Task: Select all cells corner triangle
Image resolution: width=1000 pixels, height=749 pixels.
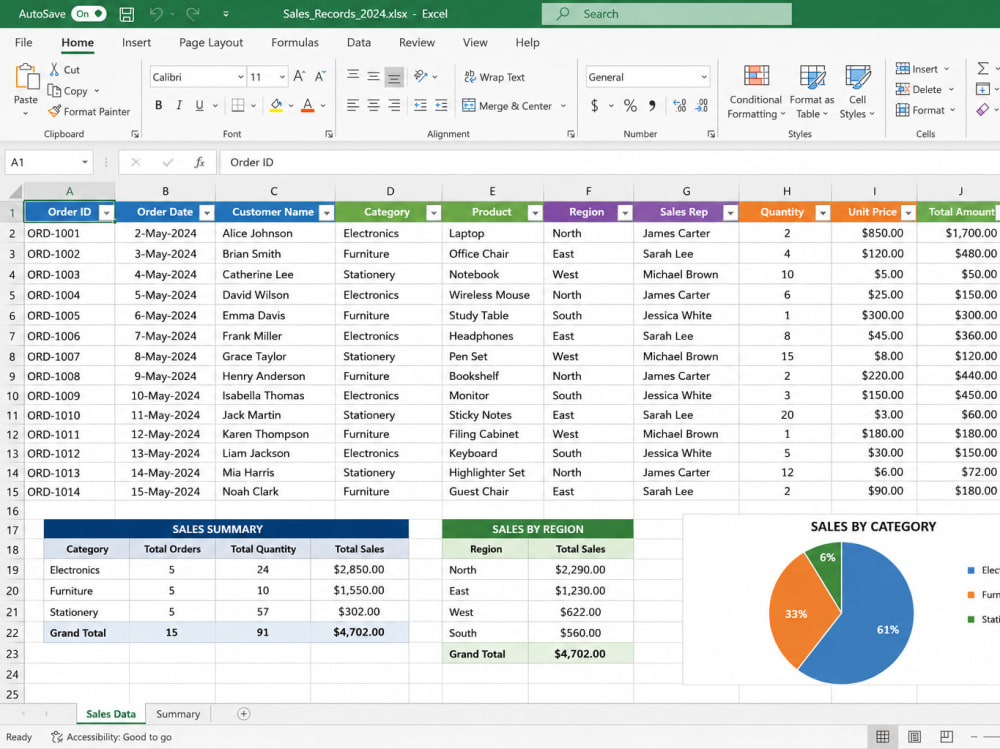Action: pos(15,191)
